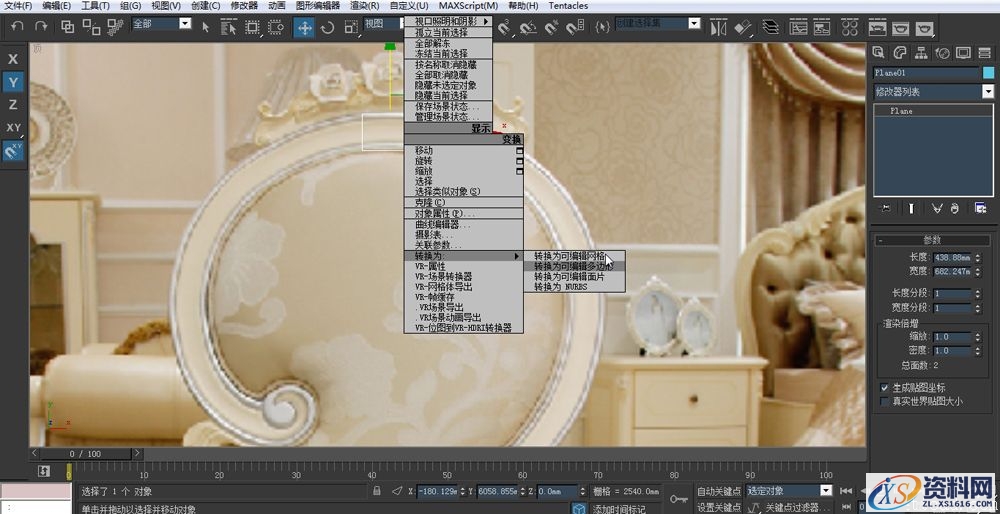Click the Redo arrow icon
This screenshot has height=514, width=1000.
(41, 27)
